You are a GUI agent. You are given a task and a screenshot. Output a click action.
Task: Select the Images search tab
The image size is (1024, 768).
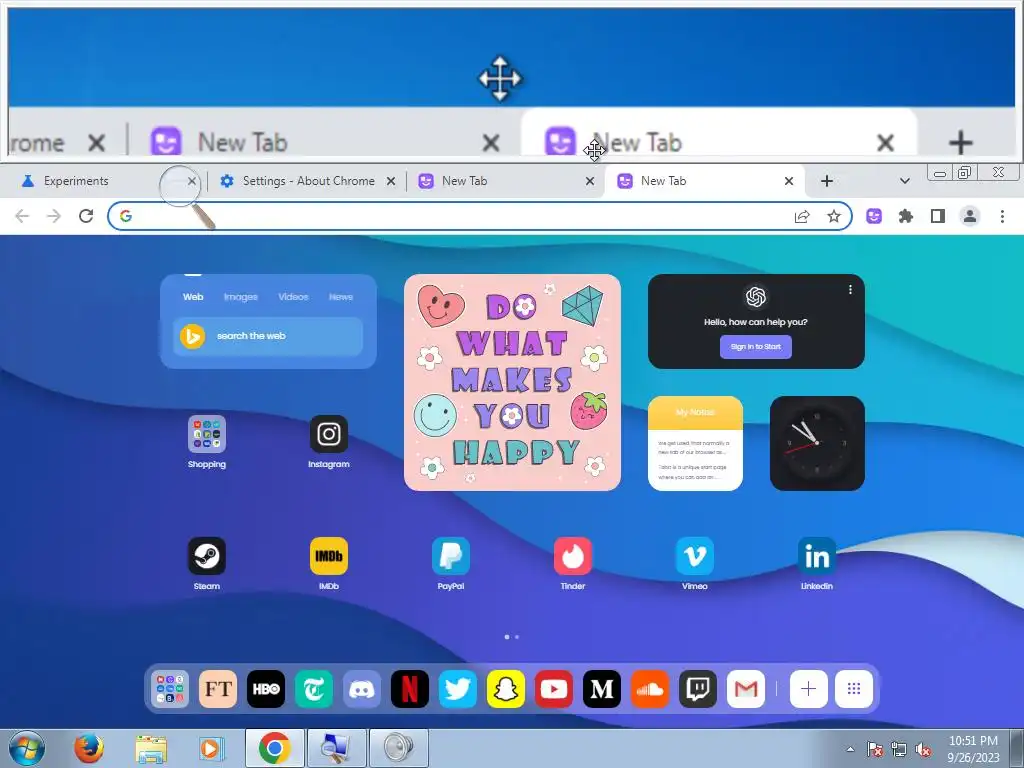pos(240,296)
